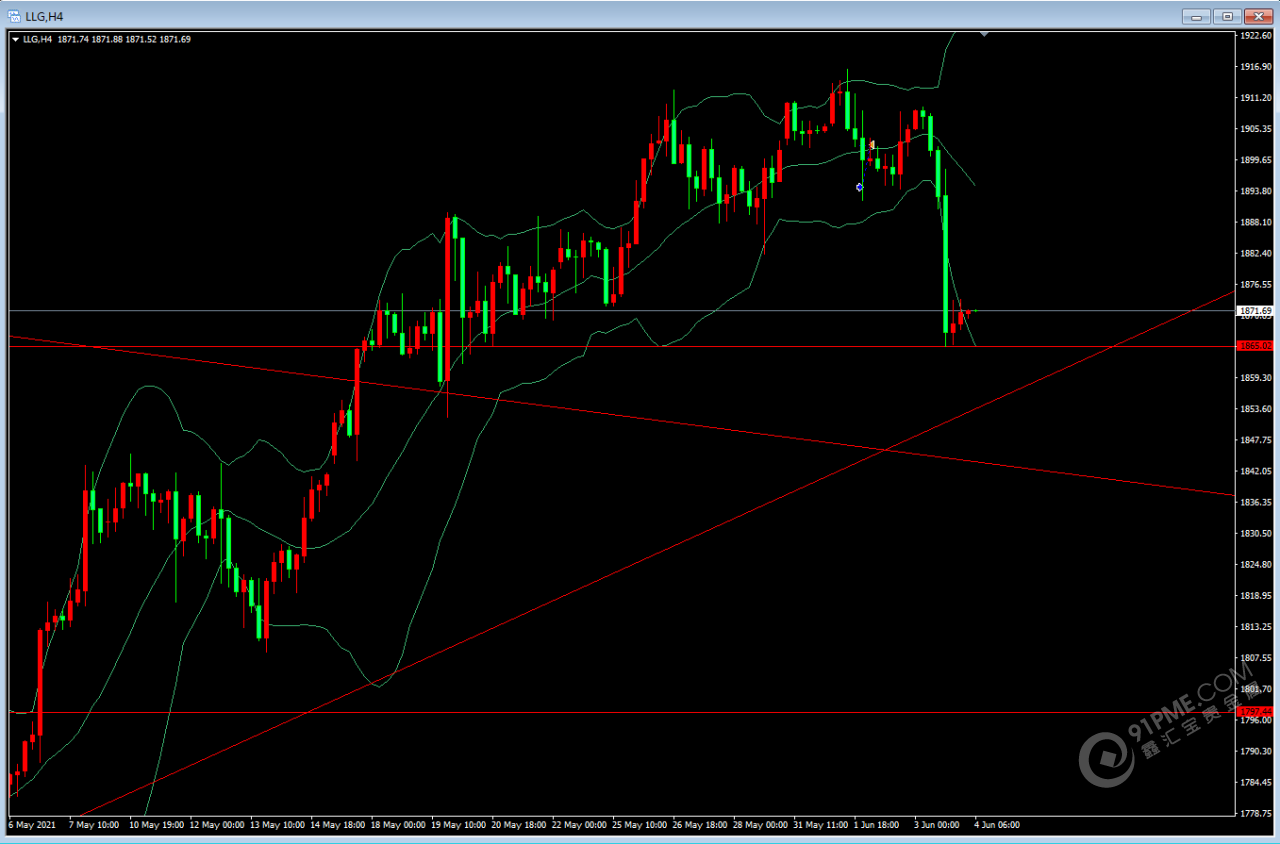
Task: Click the 1 Jun 18:00 time label
Action: [x=877, y=825]
